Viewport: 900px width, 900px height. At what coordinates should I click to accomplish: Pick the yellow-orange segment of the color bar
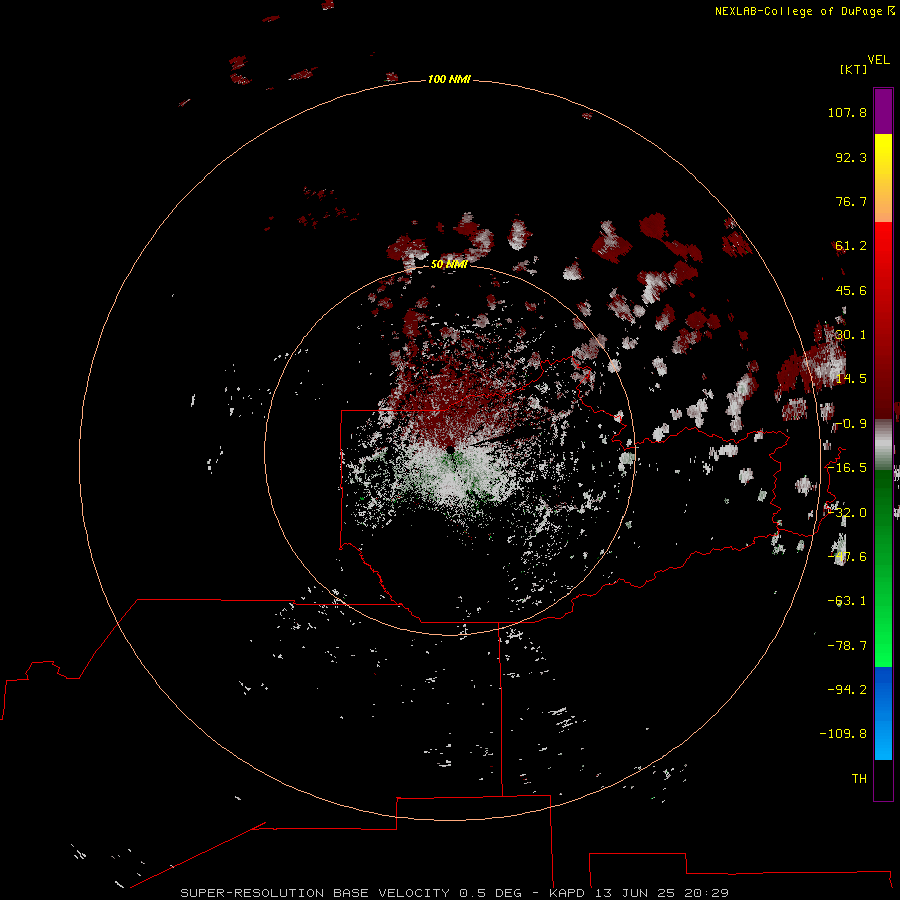pyautogui.click(x=883, y=178)
